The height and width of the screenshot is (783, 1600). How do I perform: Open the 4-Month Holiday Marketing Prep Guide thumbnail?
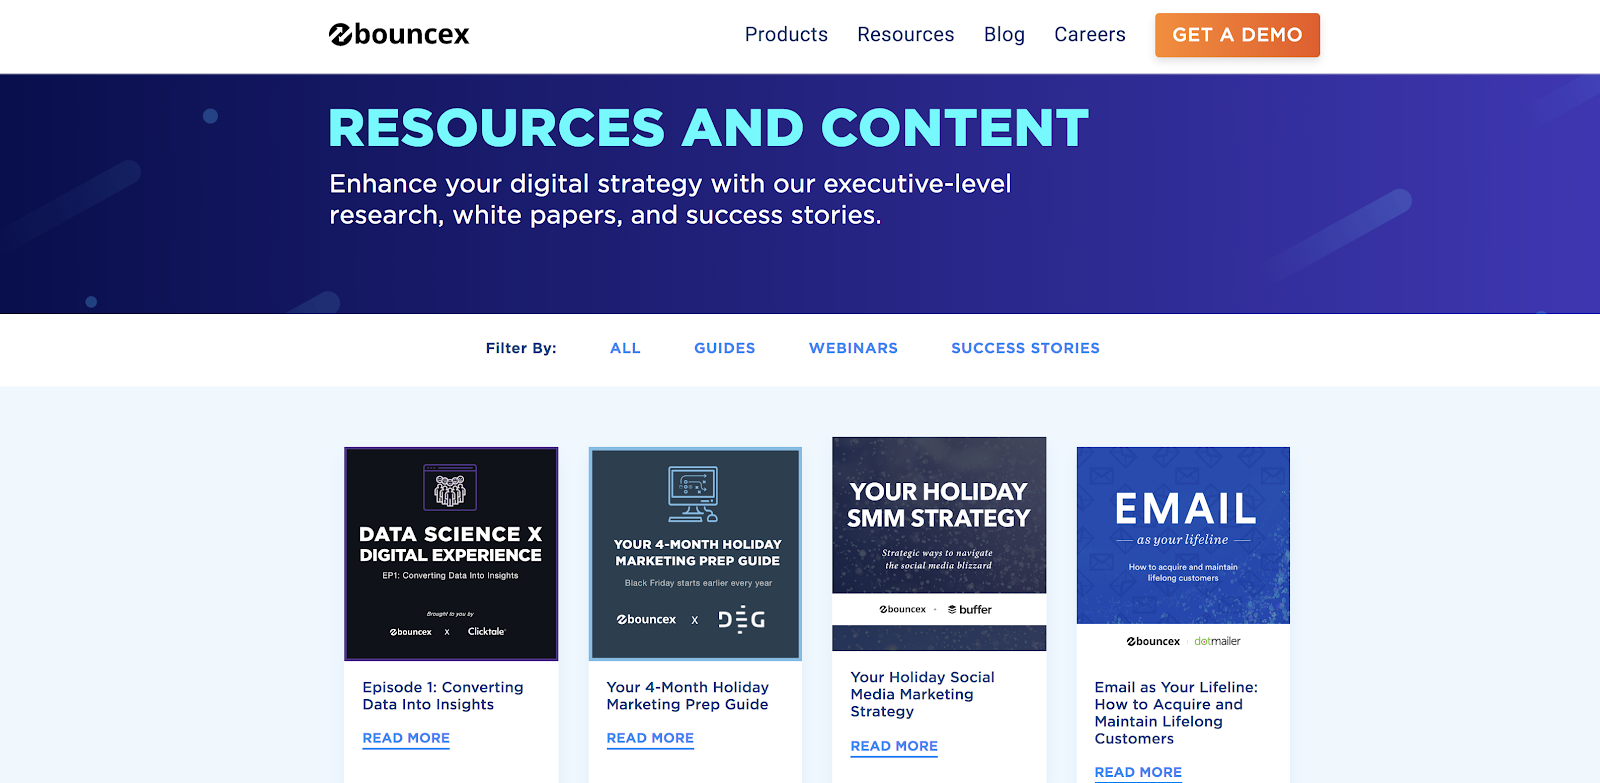pyautogui.click(x=695, y=554)
